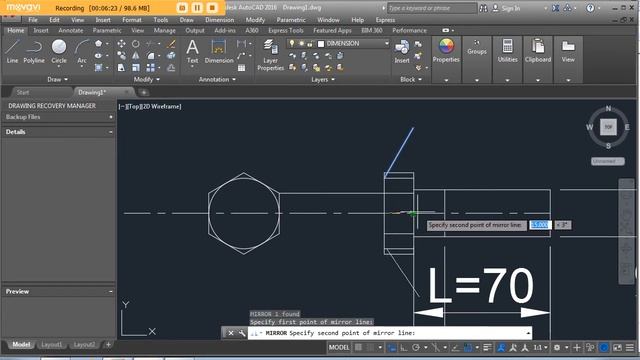The height and width of the screenshot is (360, 640).
Task: Switch to the Layout1 tab
Action: pyautogui.click(x=52, y=344)
